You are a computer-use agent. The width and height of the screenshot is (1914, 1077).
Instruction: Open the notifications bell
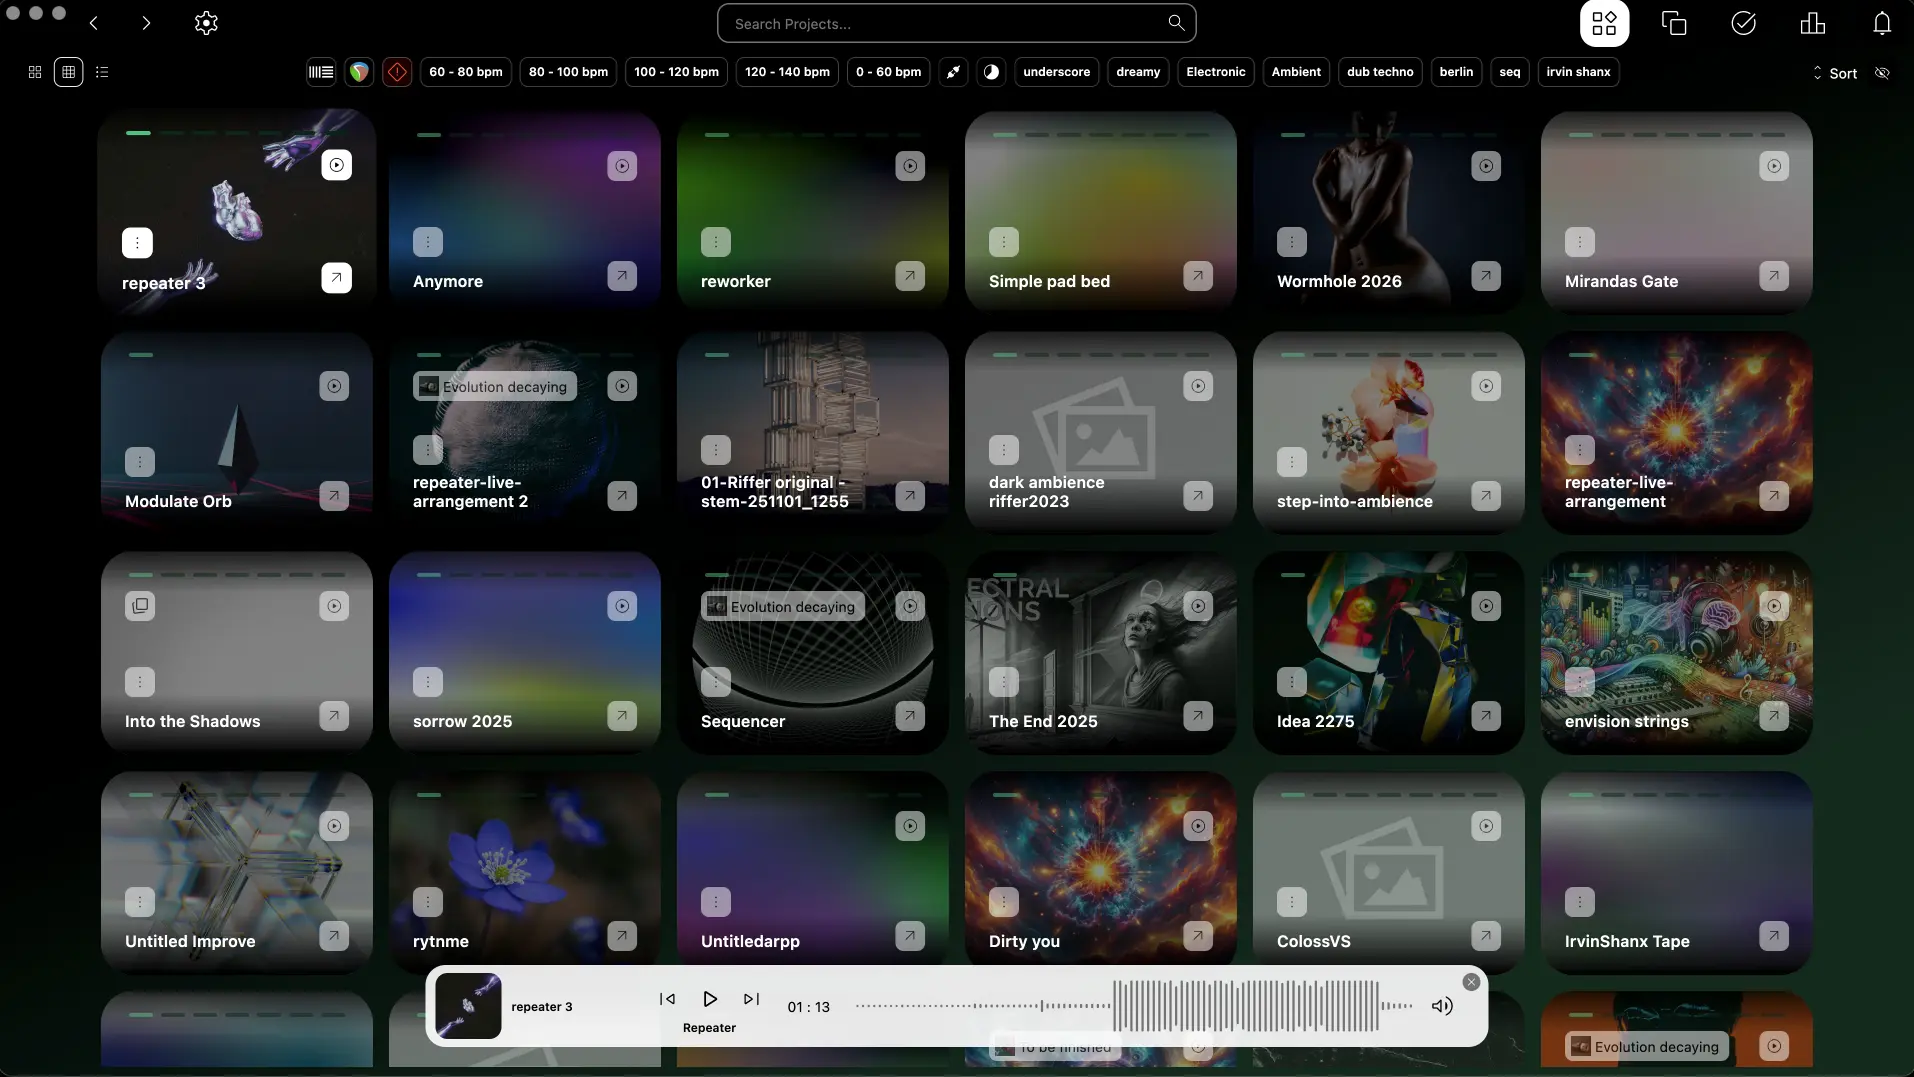[x=1881, y=23]
